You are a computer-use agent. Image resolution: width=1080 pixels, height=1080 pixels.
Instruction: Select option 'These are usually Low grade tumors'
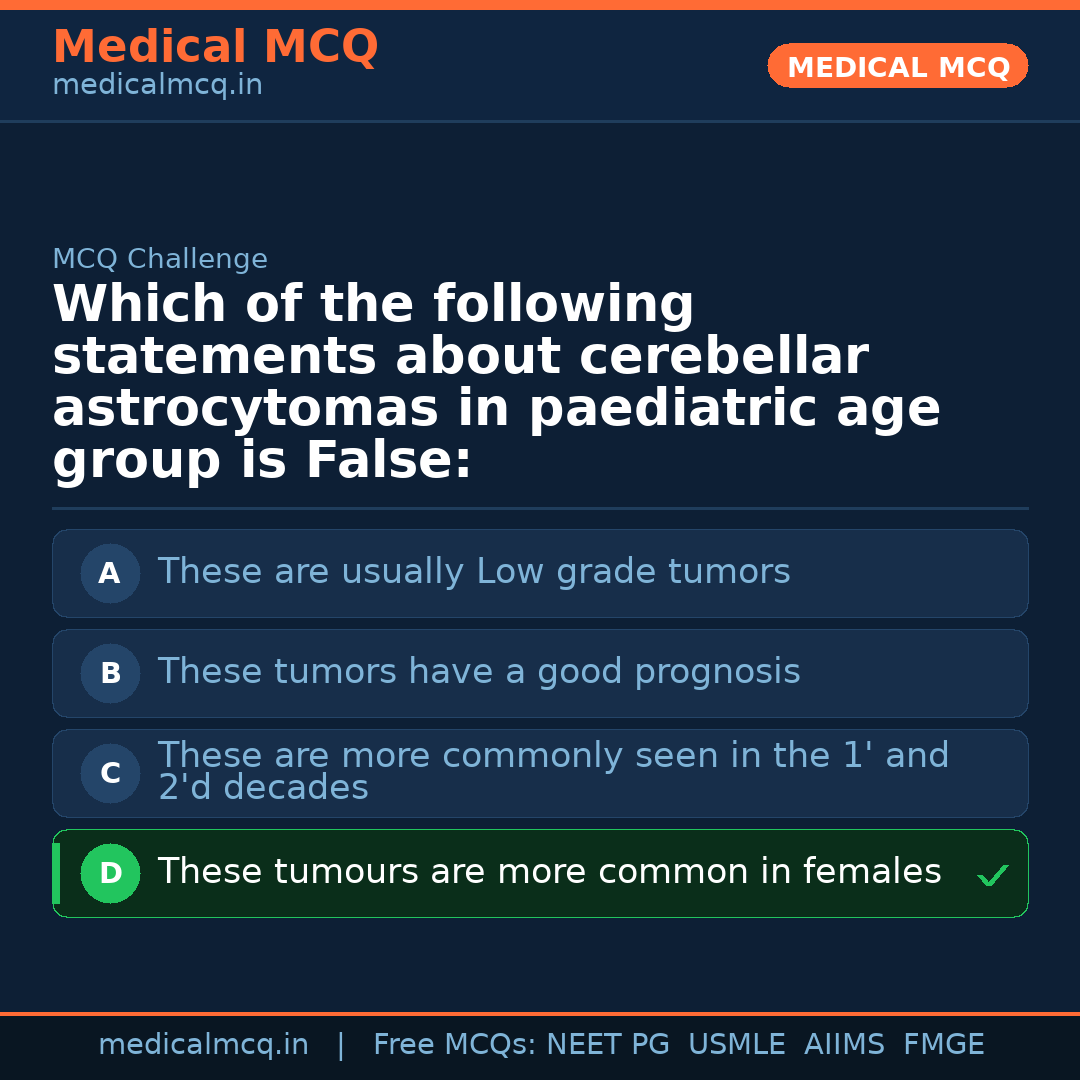(474, 572)
